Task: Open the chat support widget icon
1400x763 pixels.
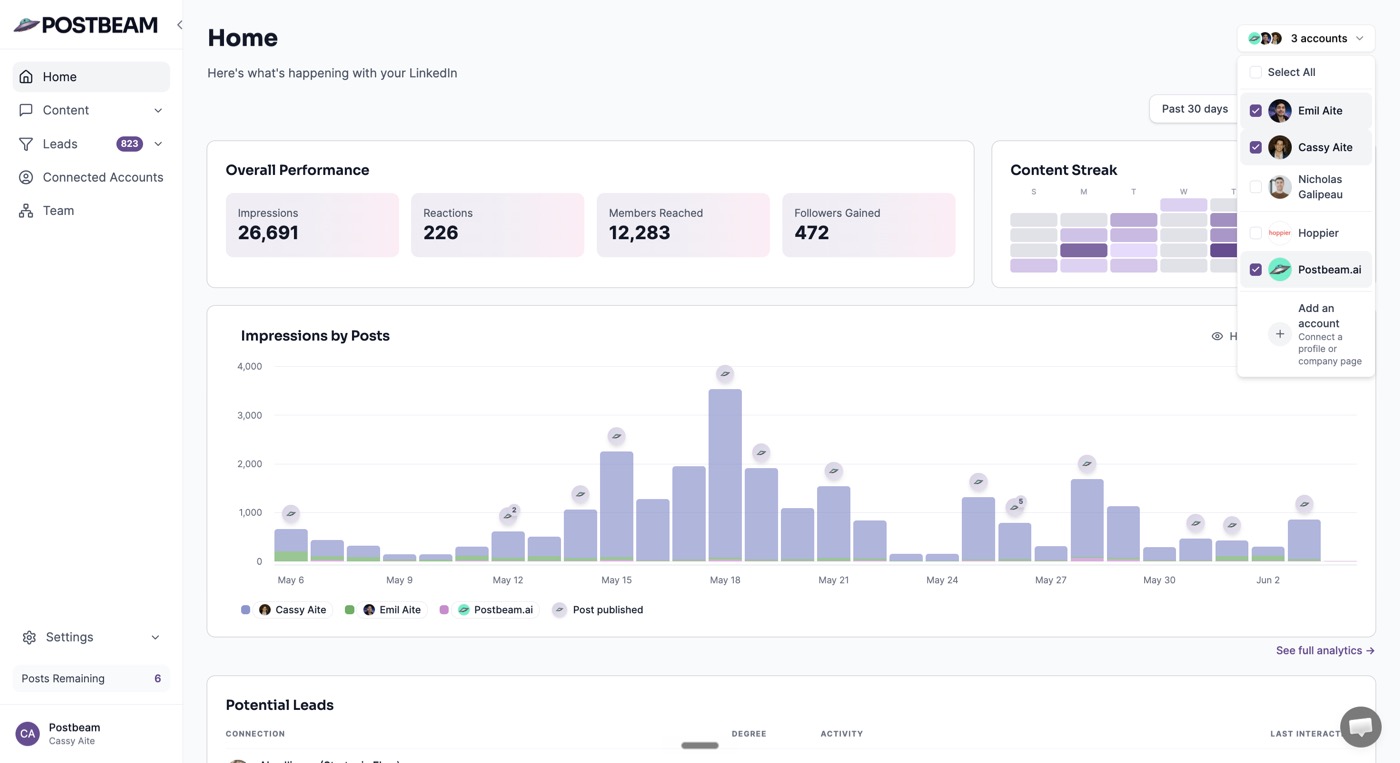Action: pos(1361,727)
